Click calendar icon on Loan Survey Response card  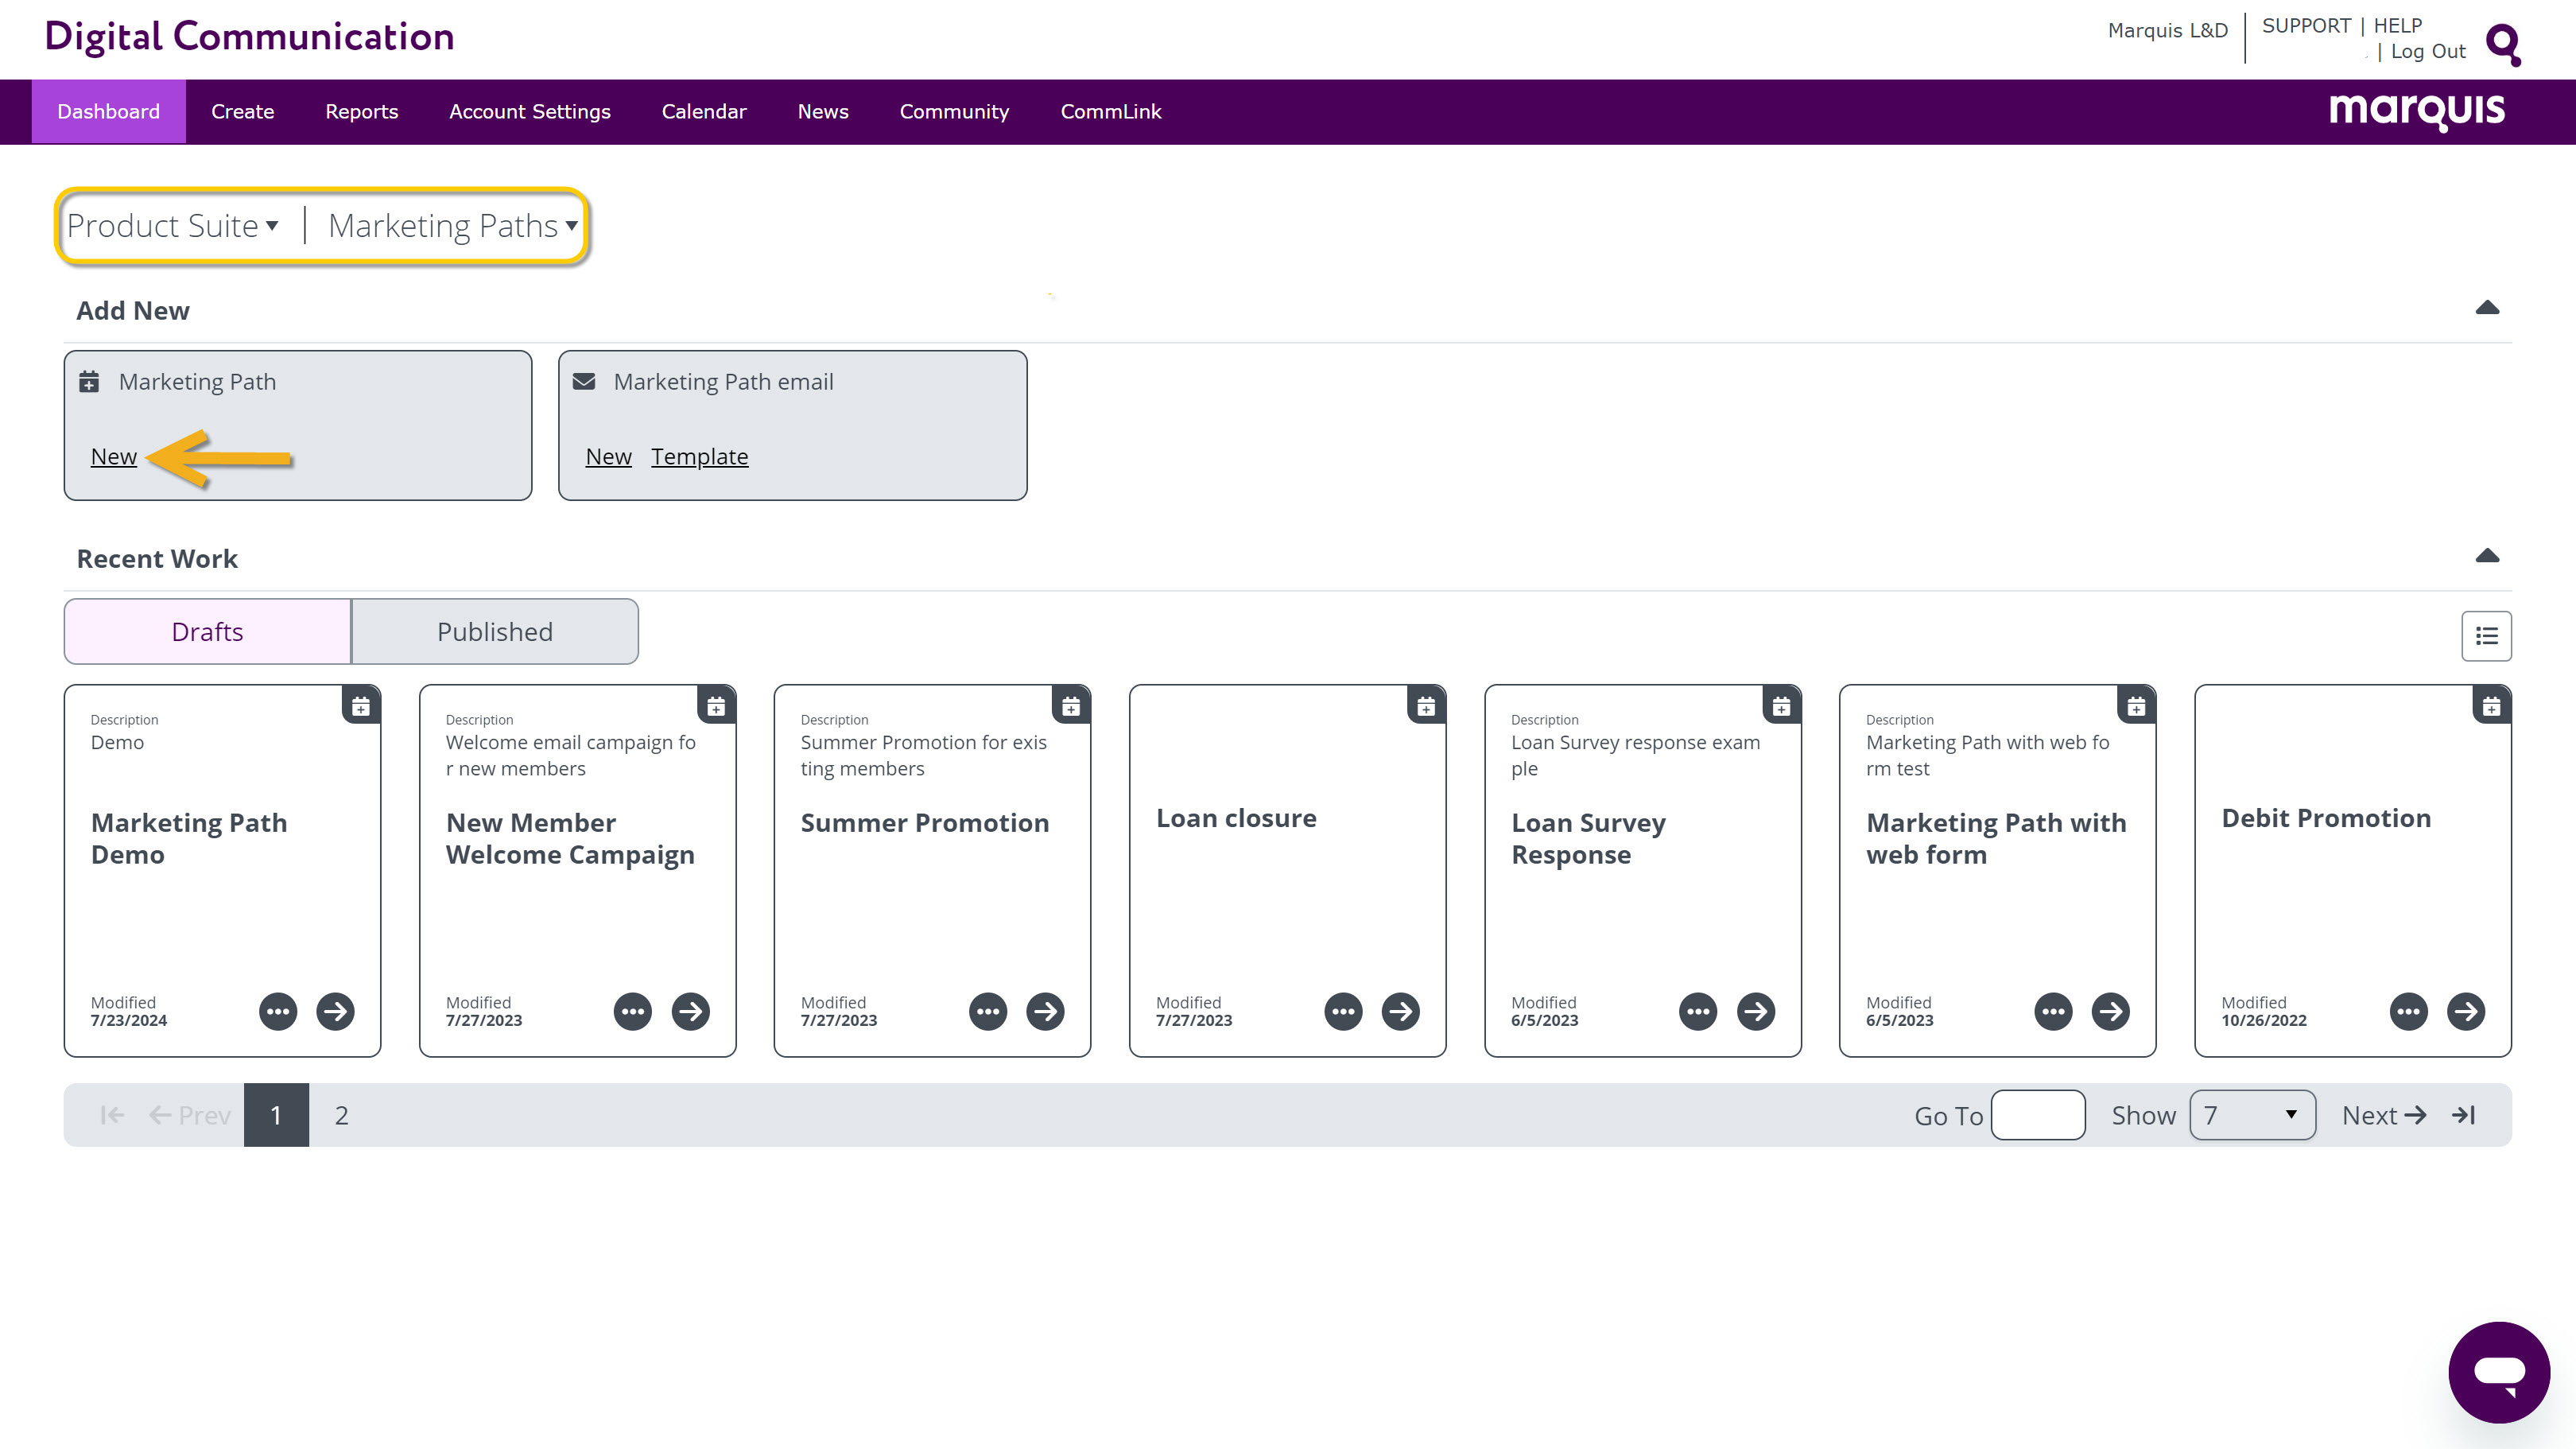[1781, 706]
